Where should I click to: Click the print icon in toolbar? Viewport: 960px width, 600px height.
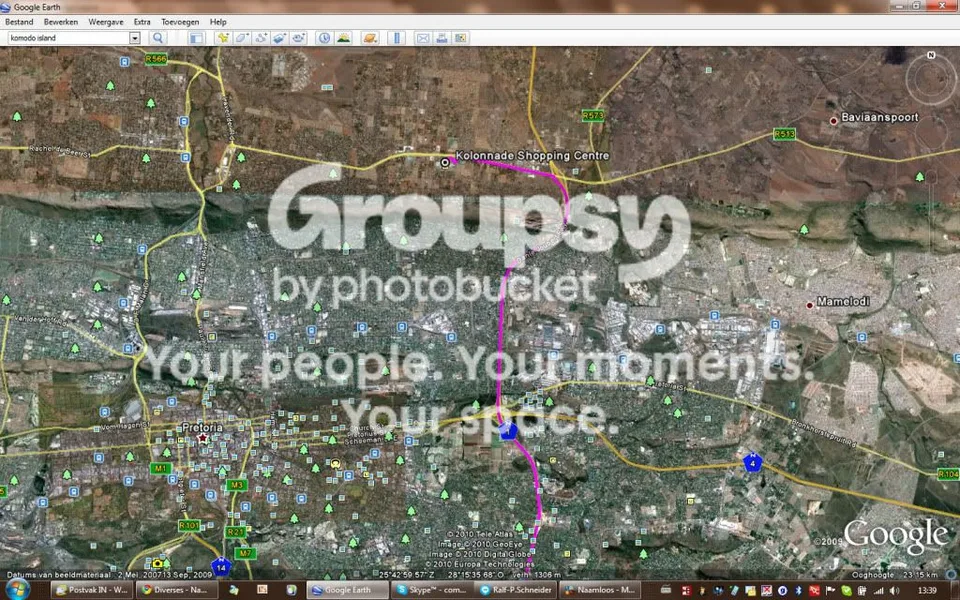click(441, 38)
